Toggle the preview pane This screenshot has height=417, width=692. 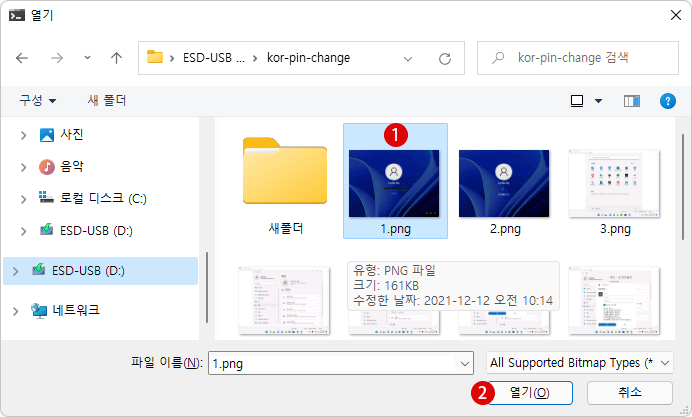632,101
